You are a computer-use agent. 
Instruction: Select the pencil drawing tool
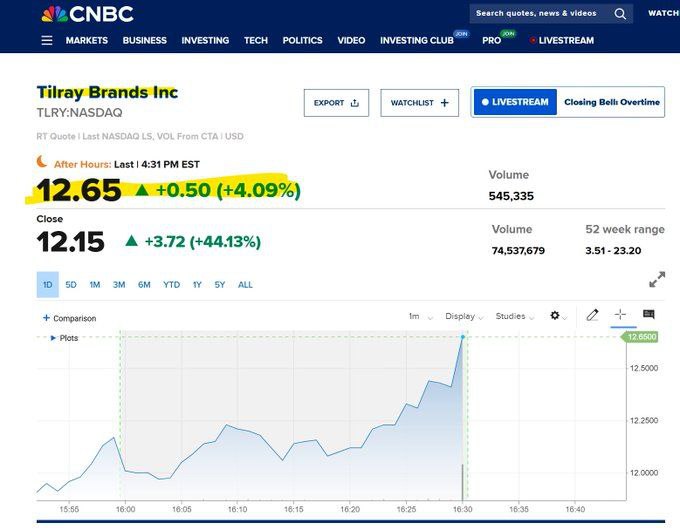click(x=592, y=315)
